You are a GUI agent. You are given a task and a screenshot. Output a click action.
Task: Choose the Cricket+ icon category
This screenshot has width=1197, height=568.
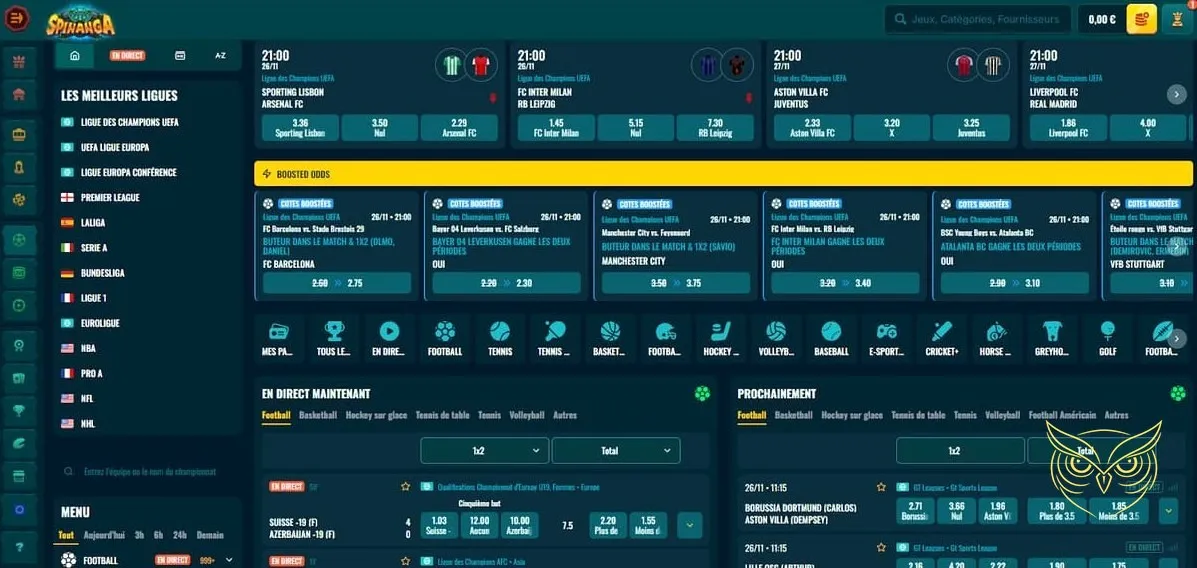coord(942,339)
